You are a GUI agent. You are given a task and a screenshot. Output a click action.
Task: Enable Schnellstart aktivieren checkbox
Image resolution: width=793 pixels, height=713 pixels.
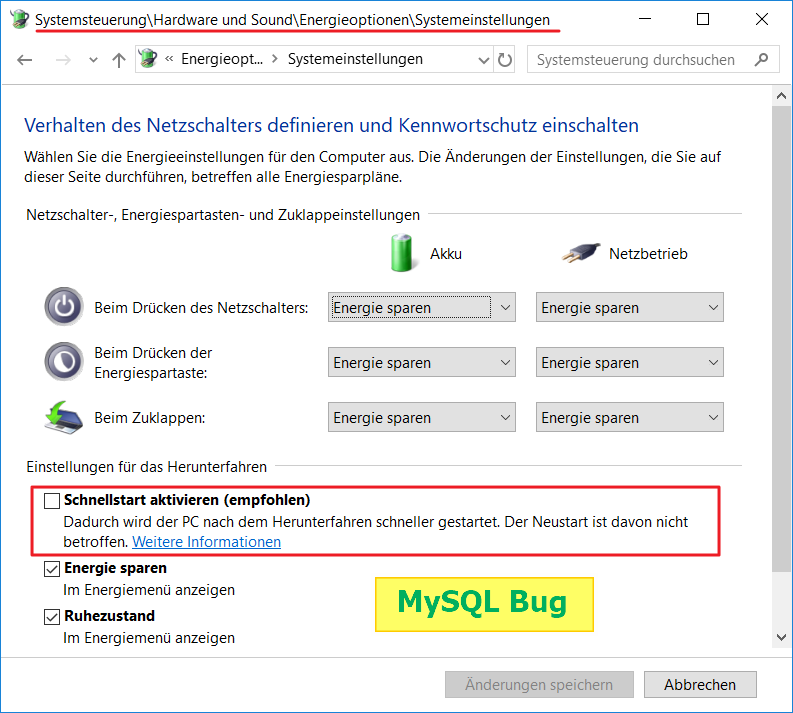53,500
